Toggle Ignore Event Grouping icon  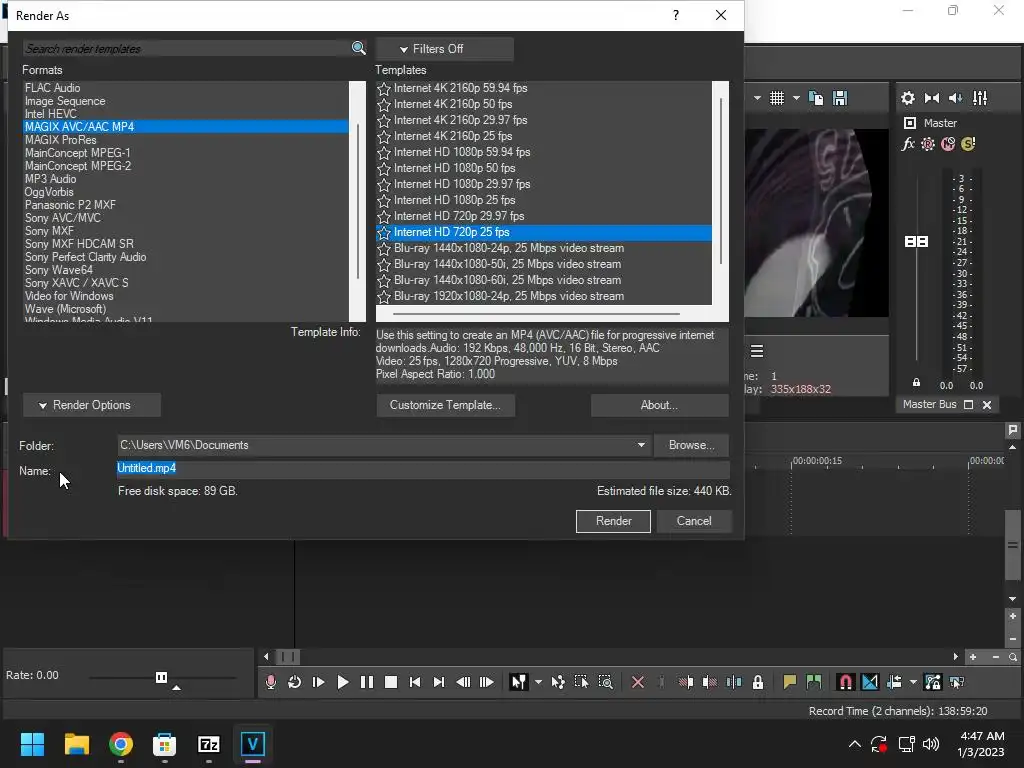(x=957, y=682)
